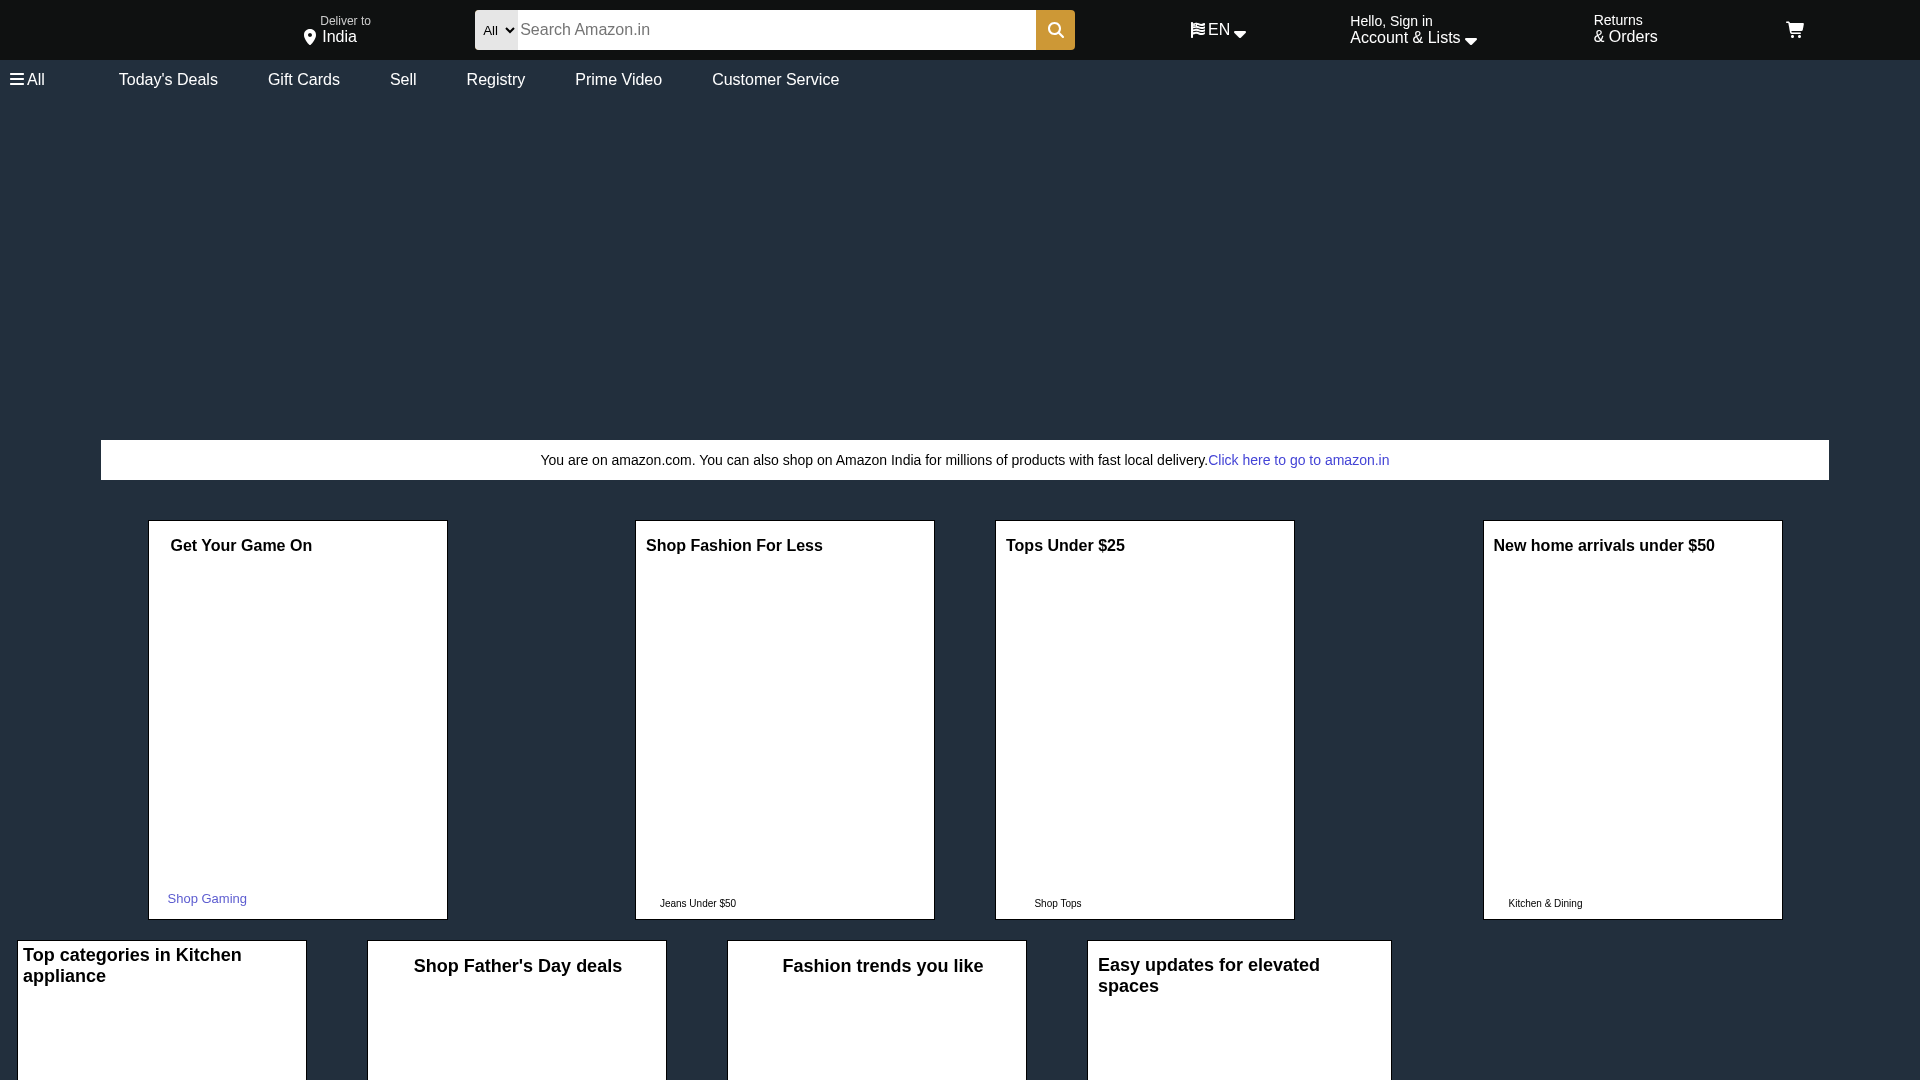
Task: Click the orange search magnifier button
Action: [x=1055, y=30]
